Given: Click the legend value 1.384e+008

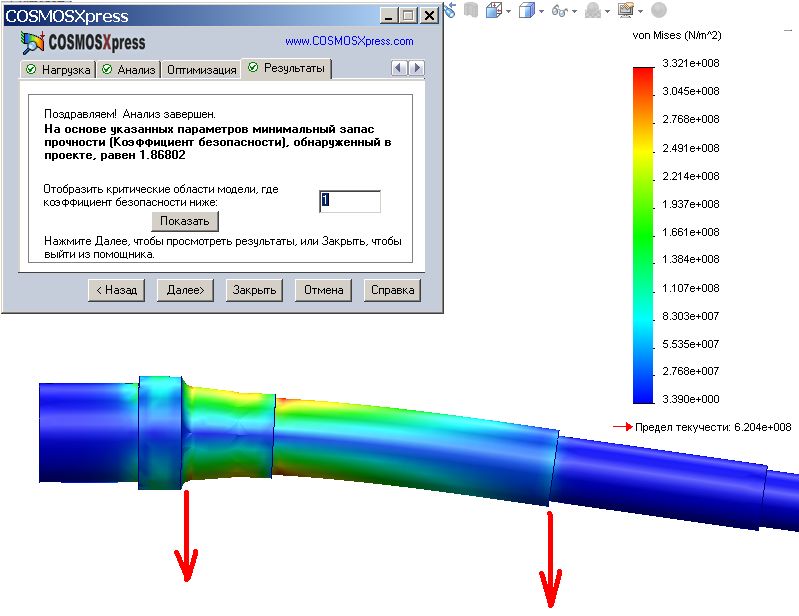Looking at the screenshot, I should [690, 259].
